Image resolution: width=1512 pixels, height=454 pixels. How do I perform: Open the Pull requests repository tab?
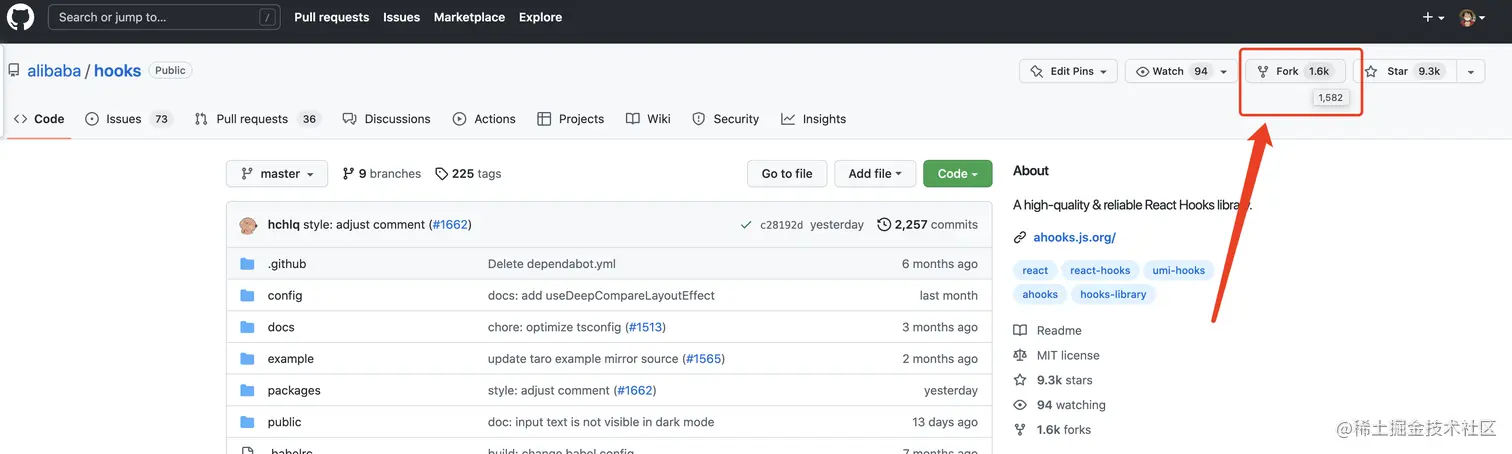(257, 119)
